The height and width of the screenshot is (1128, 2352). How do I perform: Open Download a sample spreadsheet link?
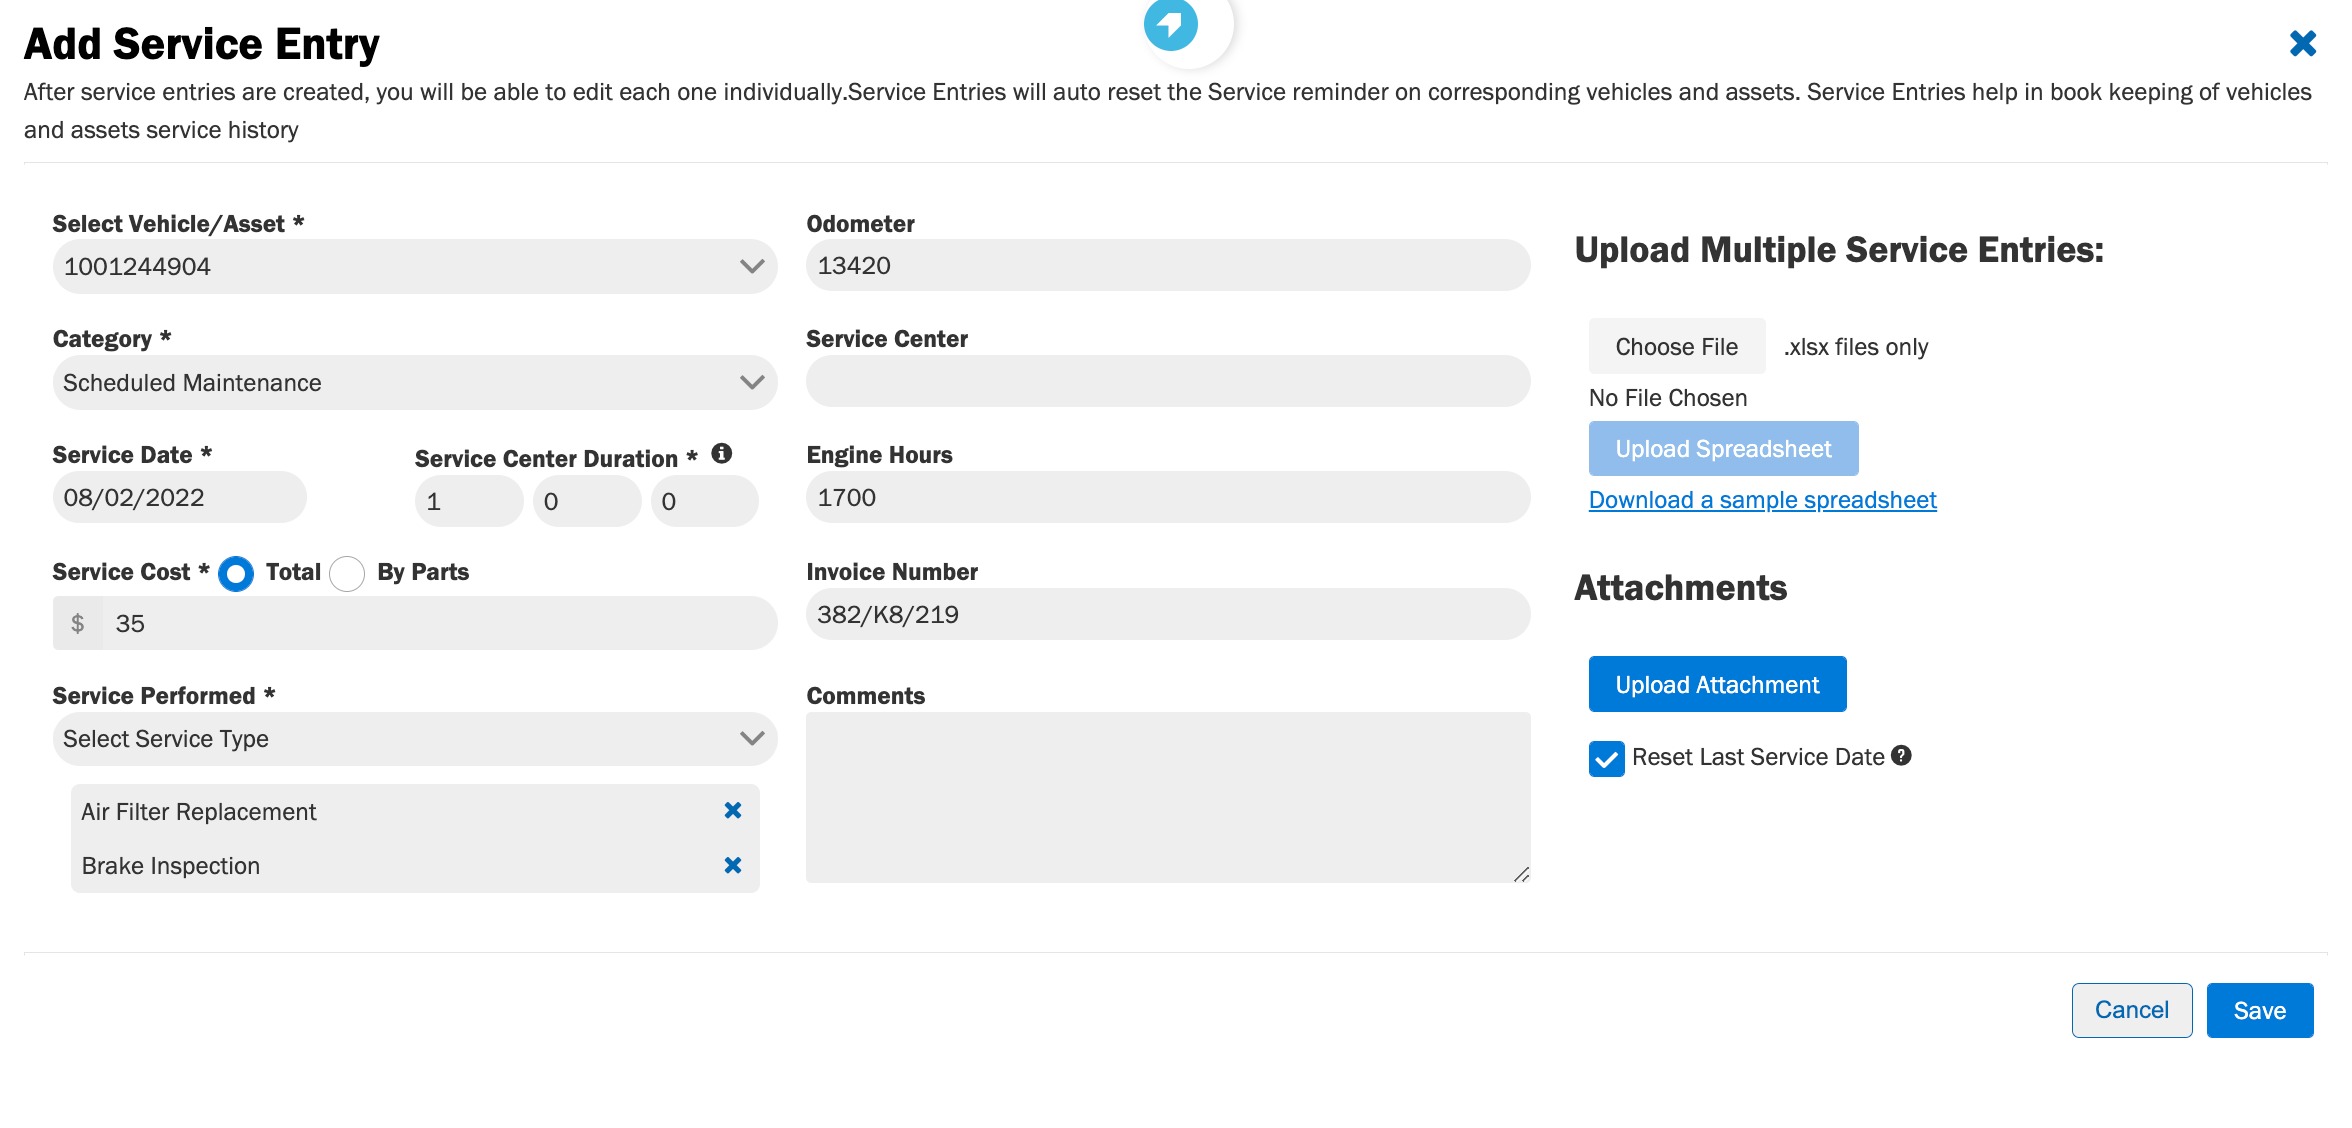tap(1763, 500)
